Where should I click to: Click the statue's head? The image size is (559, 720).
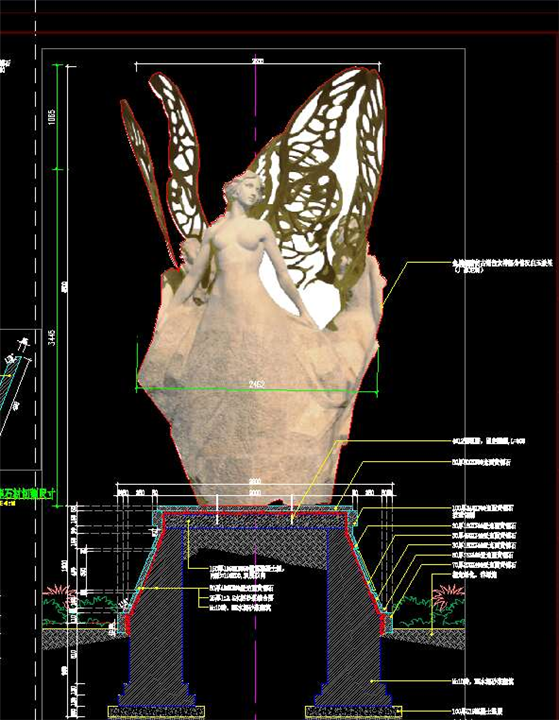point(244,187)
